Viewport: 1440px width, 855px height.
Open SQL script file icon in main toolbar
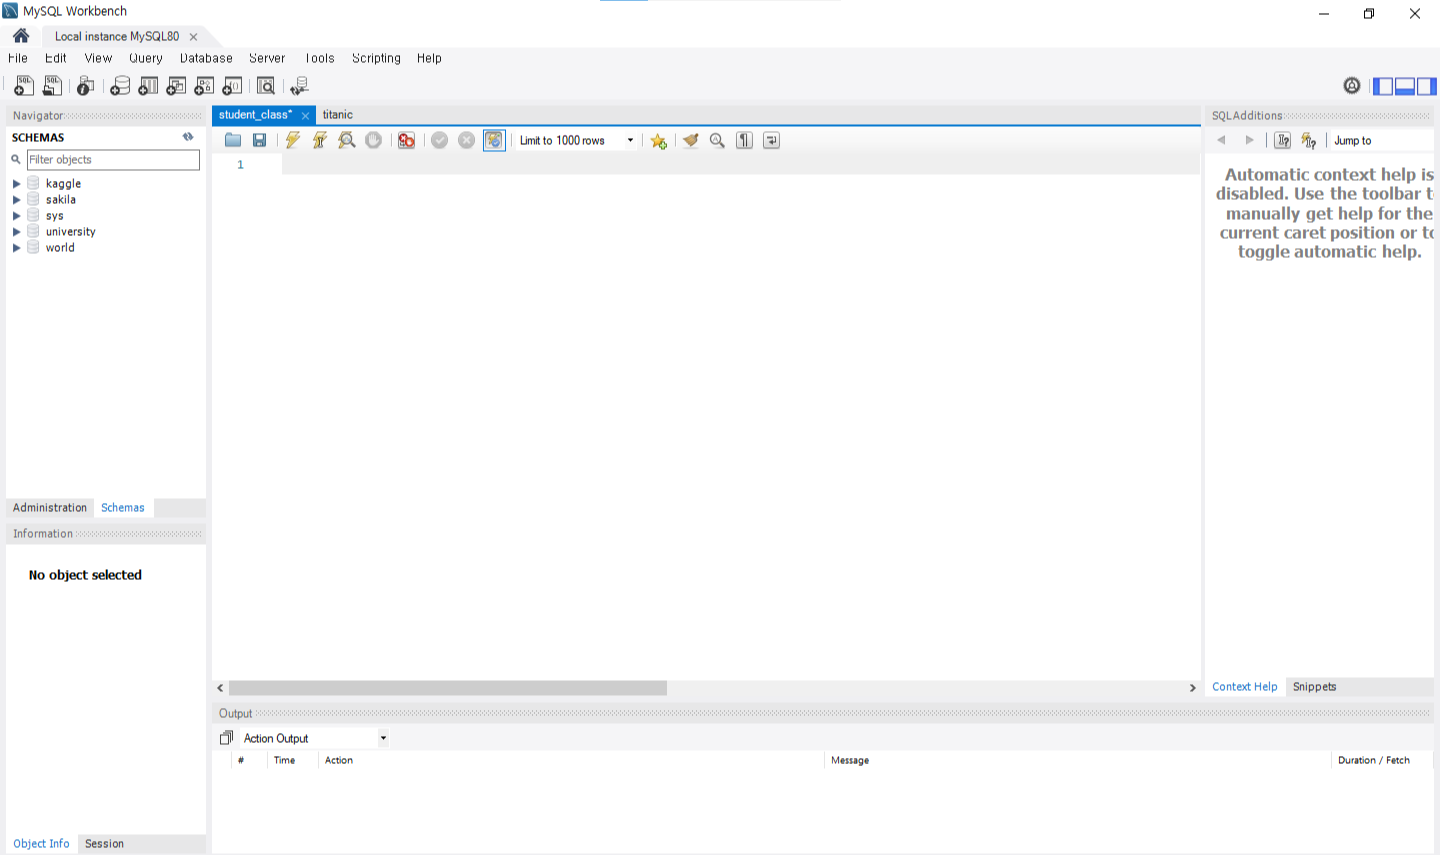[x=52, y=86]
